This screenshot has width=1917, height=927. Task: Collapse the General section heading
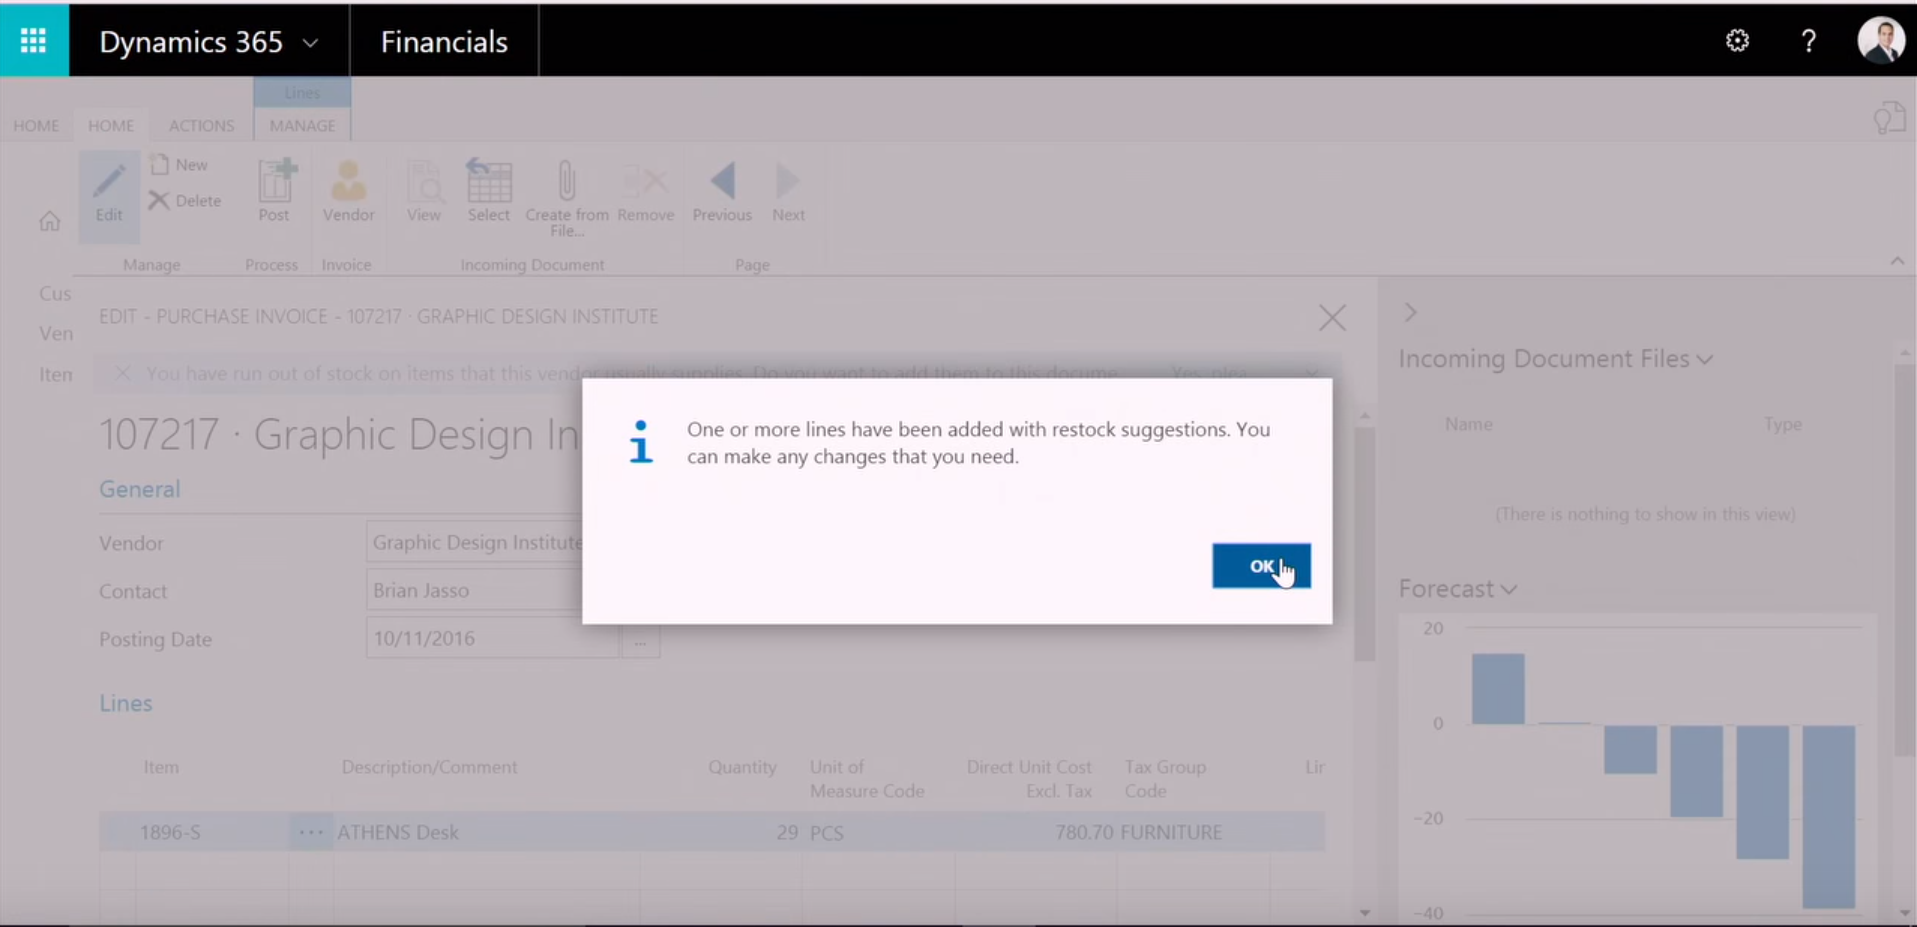[x=139, y=489]
